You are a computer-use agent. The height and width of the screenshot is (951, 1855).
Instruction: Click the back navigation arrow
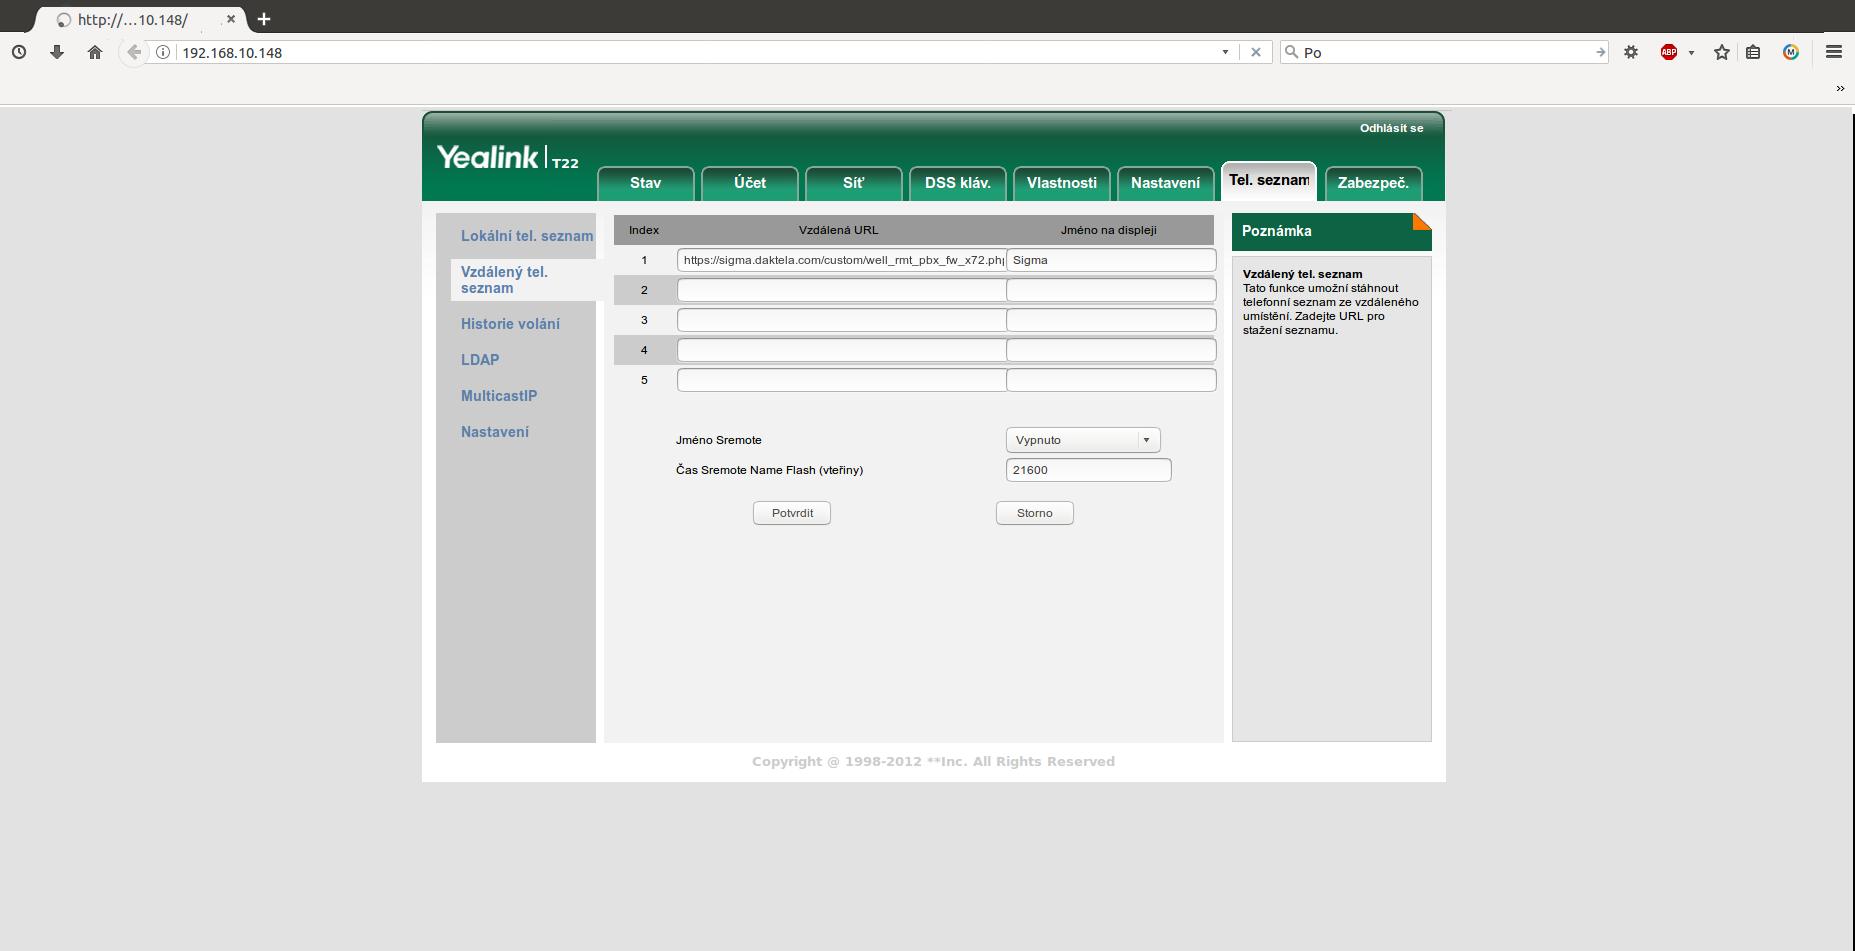133,52
